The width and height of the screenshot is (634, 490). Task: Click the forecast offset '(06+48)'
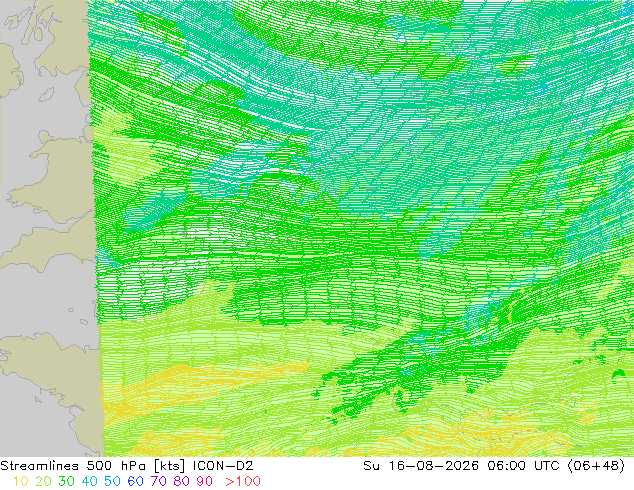point(596,466)
